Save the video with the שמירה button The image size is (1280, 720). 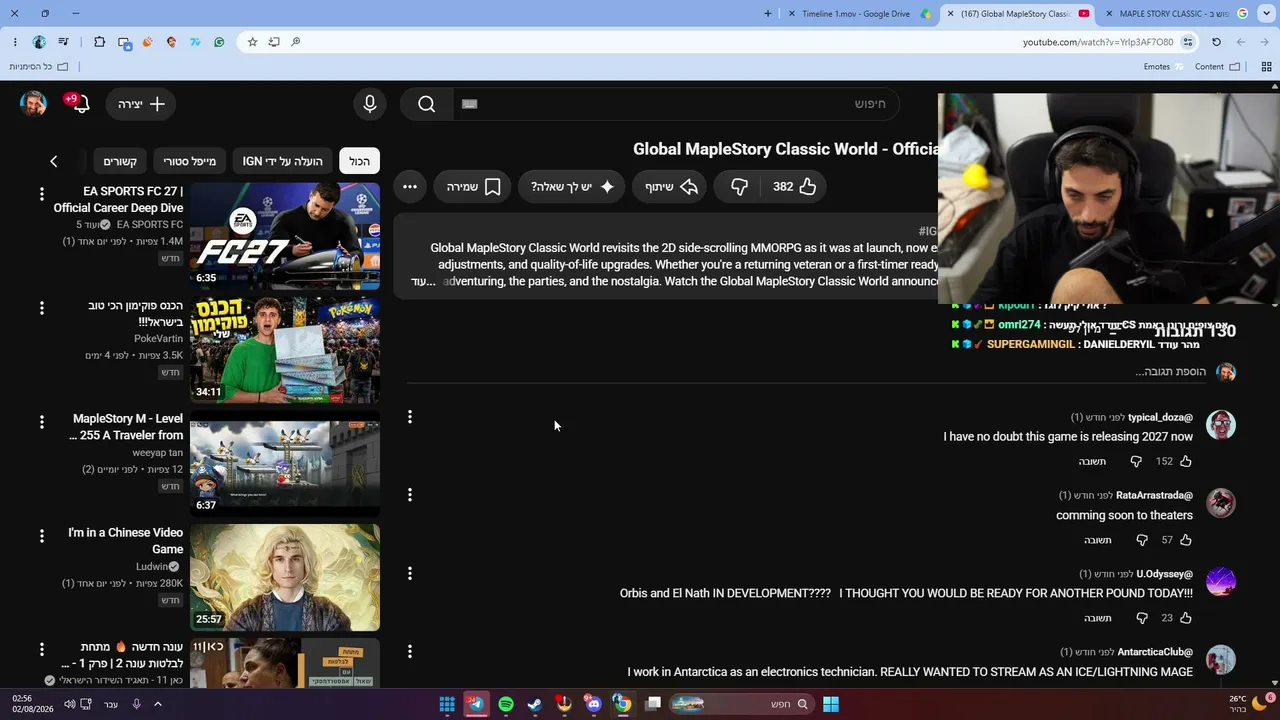point(474,187)
